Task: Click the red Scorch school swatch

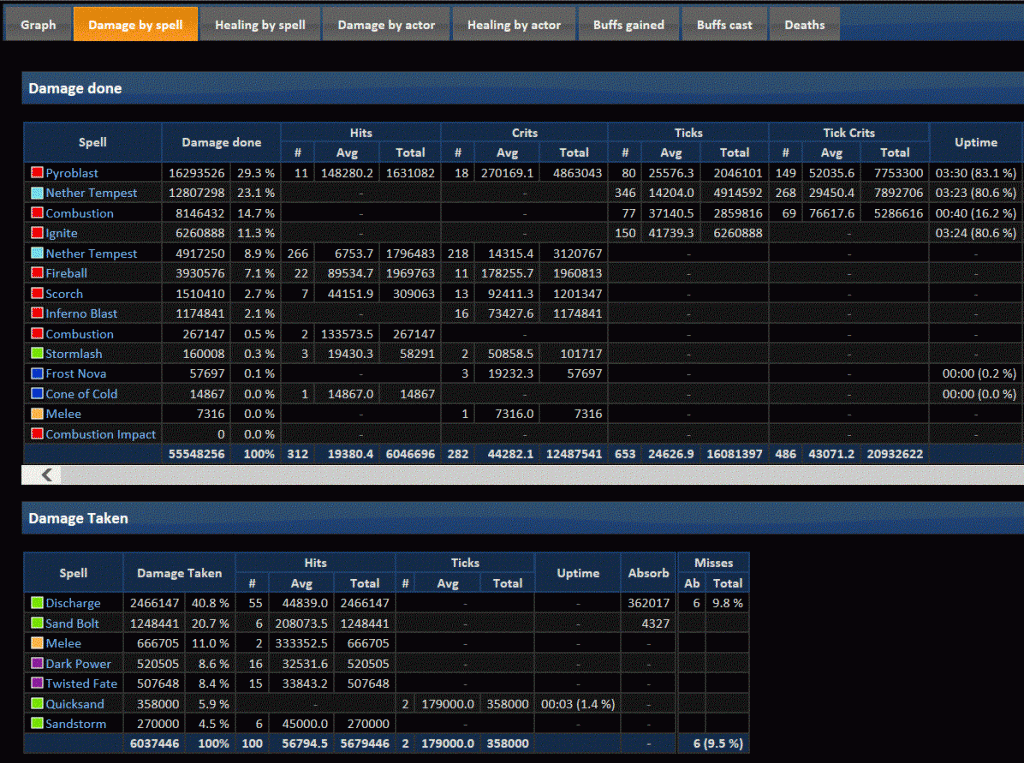Action: coord(37,293)
